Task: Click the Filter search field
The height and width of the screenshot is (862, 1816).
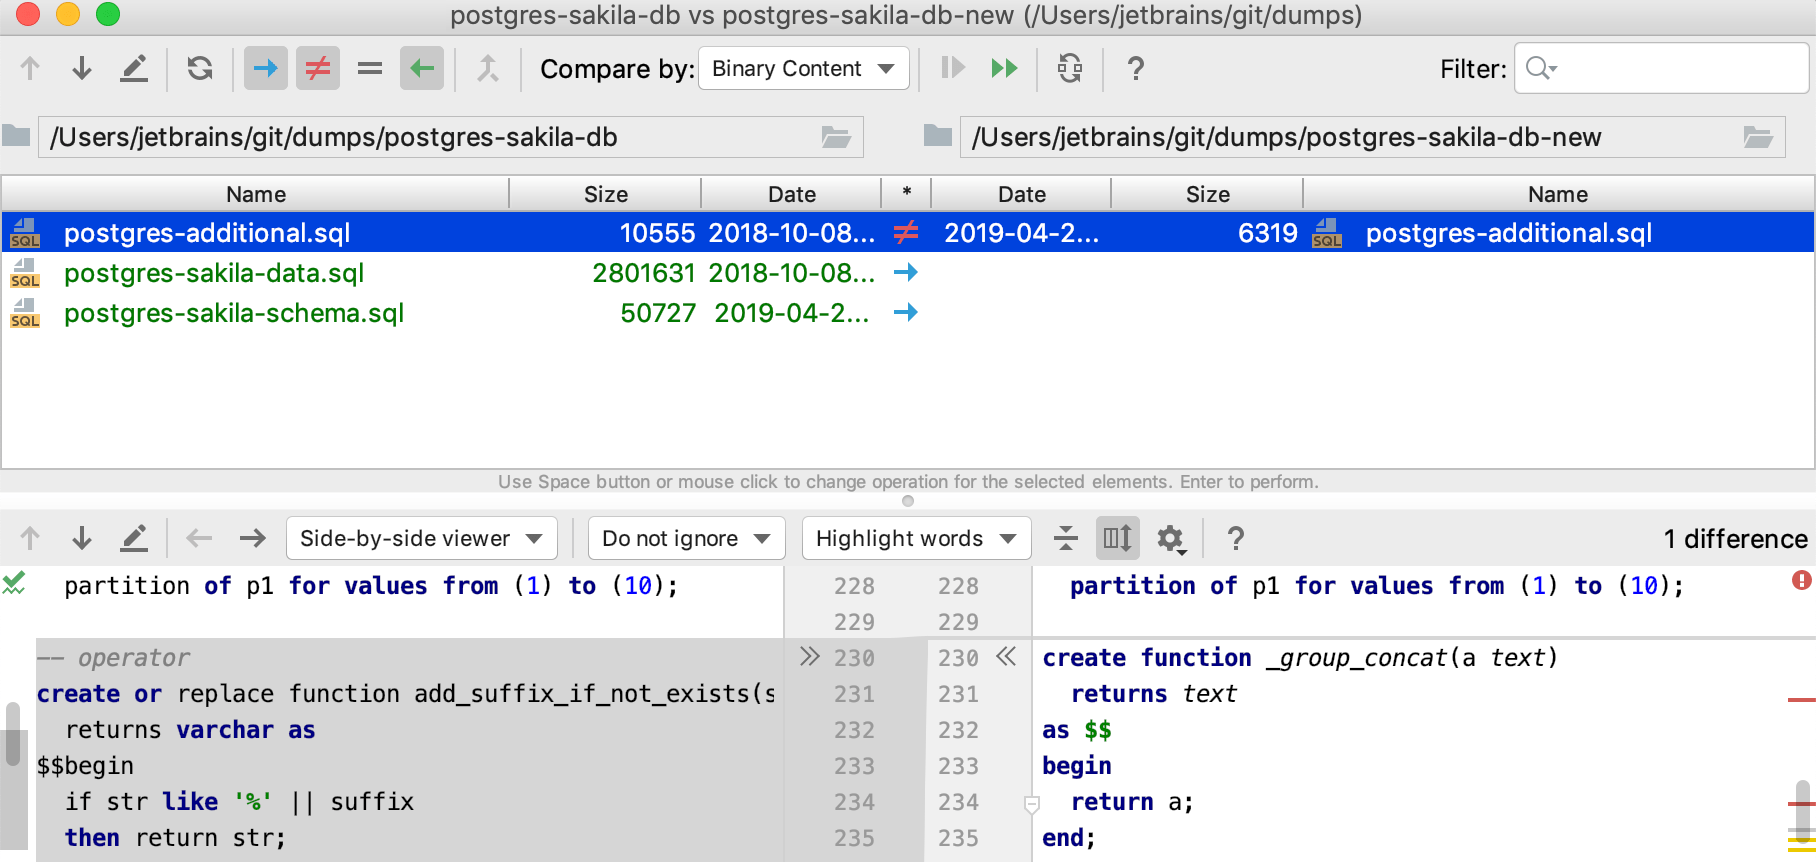Action: (1661, 68)
